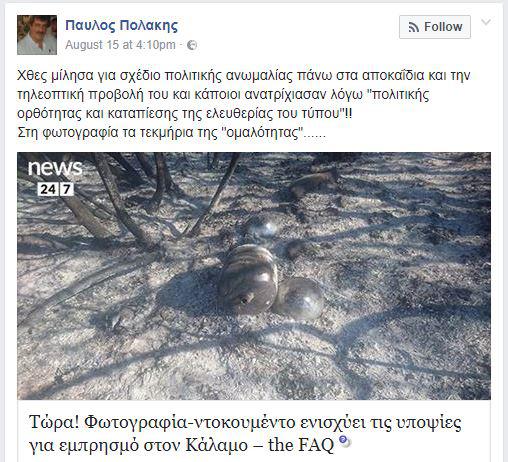Open the Τώρα! Φωτογραφία-ντοκουμέντο headline link
The width and height of the screenshot is (508, 462).
[245, 433]
